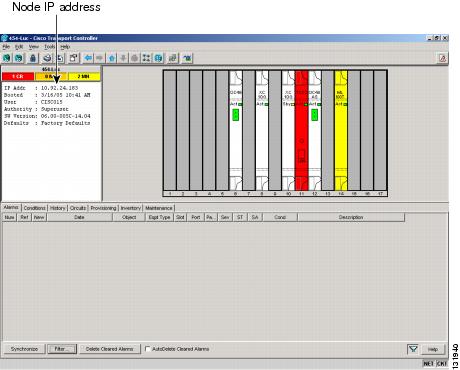Image resolution: width=460 pixels, height=370 pixels.
Task: Click the Delete Cleared Alarms button
Action: point(109,349)
